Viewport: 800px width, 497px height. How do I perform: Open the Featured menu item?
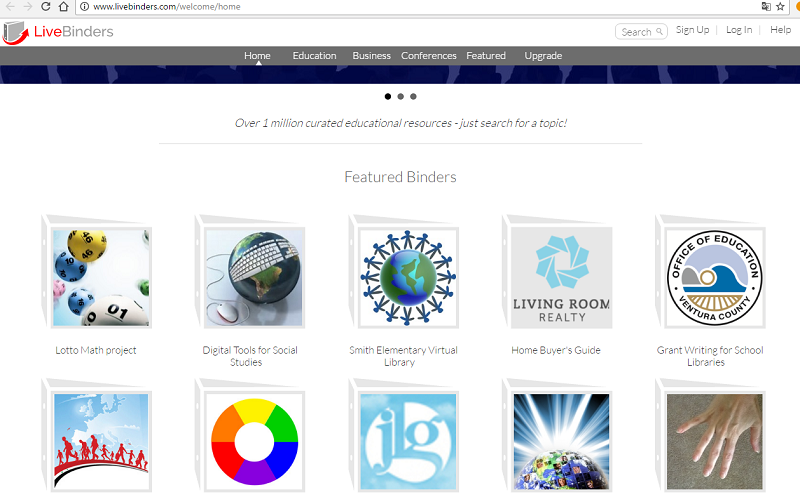[486, 56]
